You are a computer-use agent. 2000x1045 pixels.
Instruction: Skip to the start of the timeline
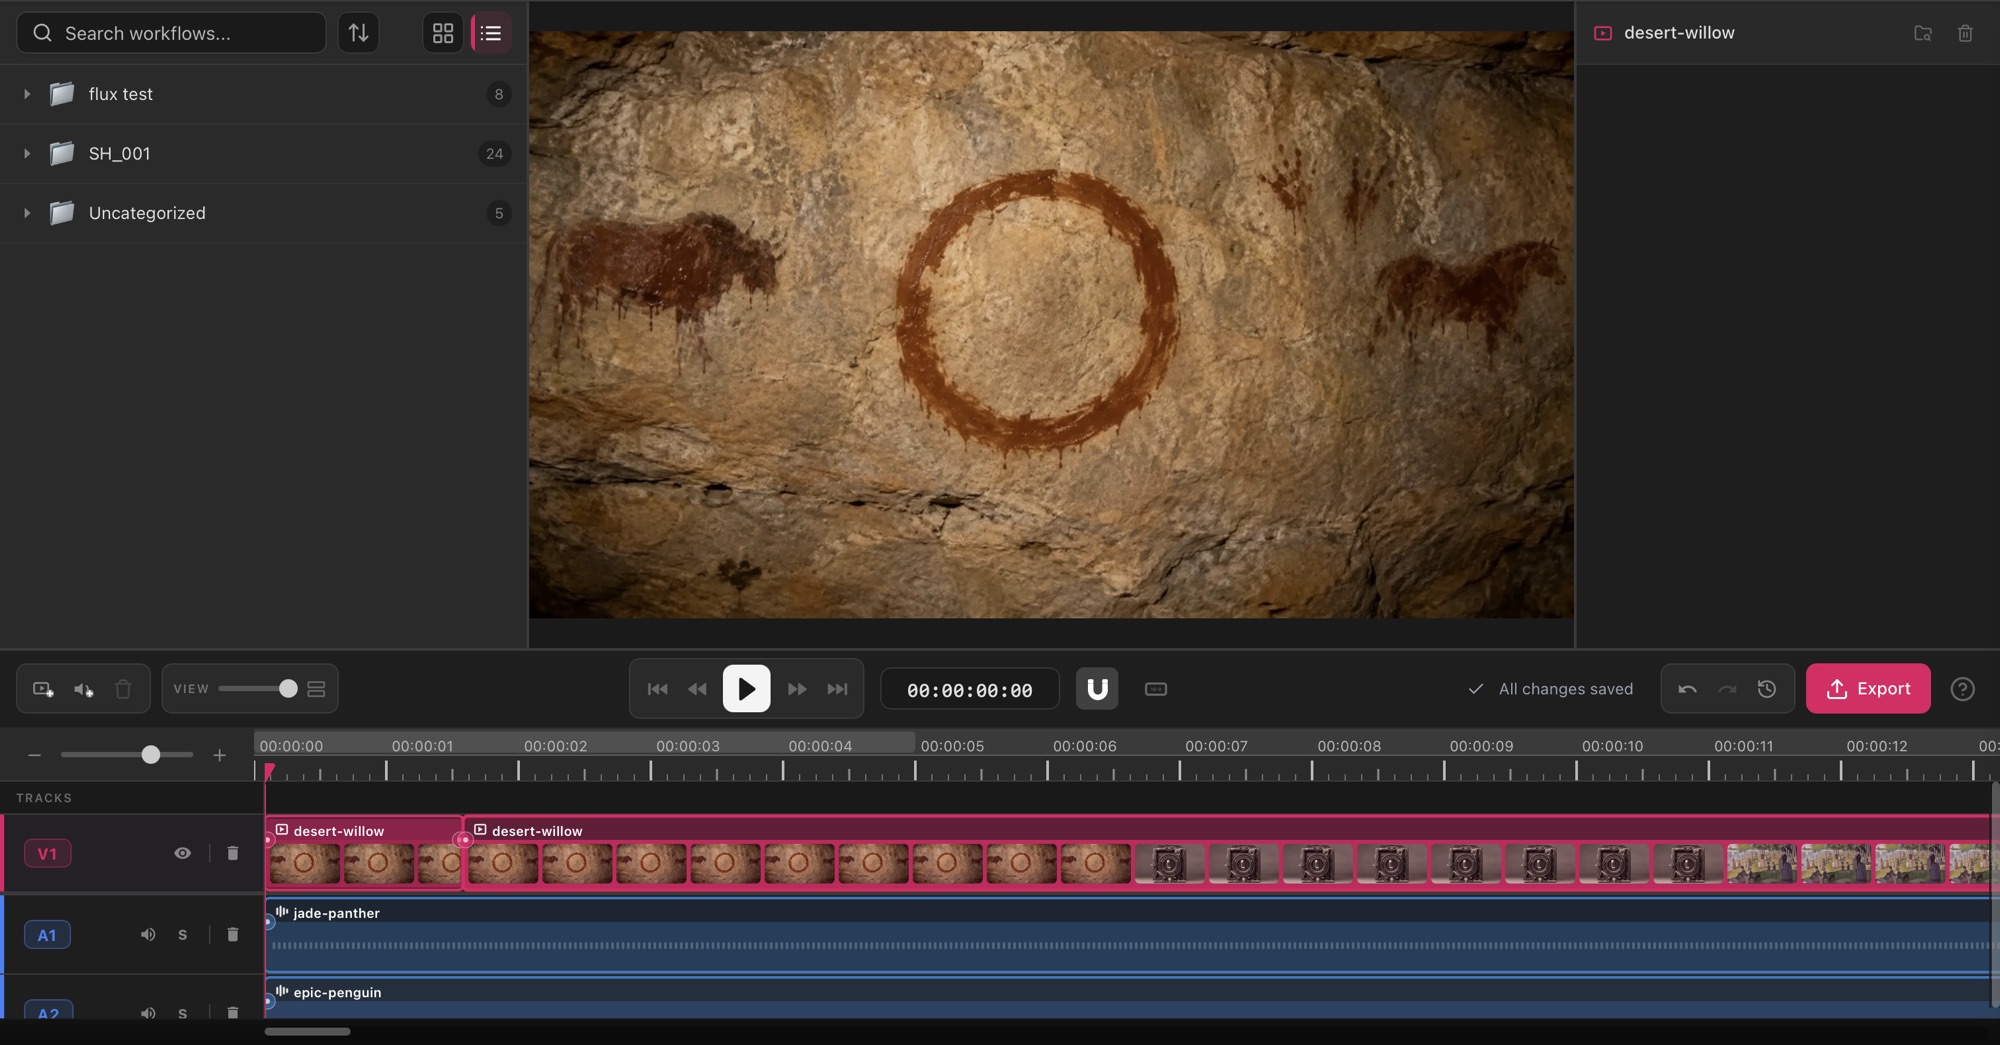[x=657, y=689]
